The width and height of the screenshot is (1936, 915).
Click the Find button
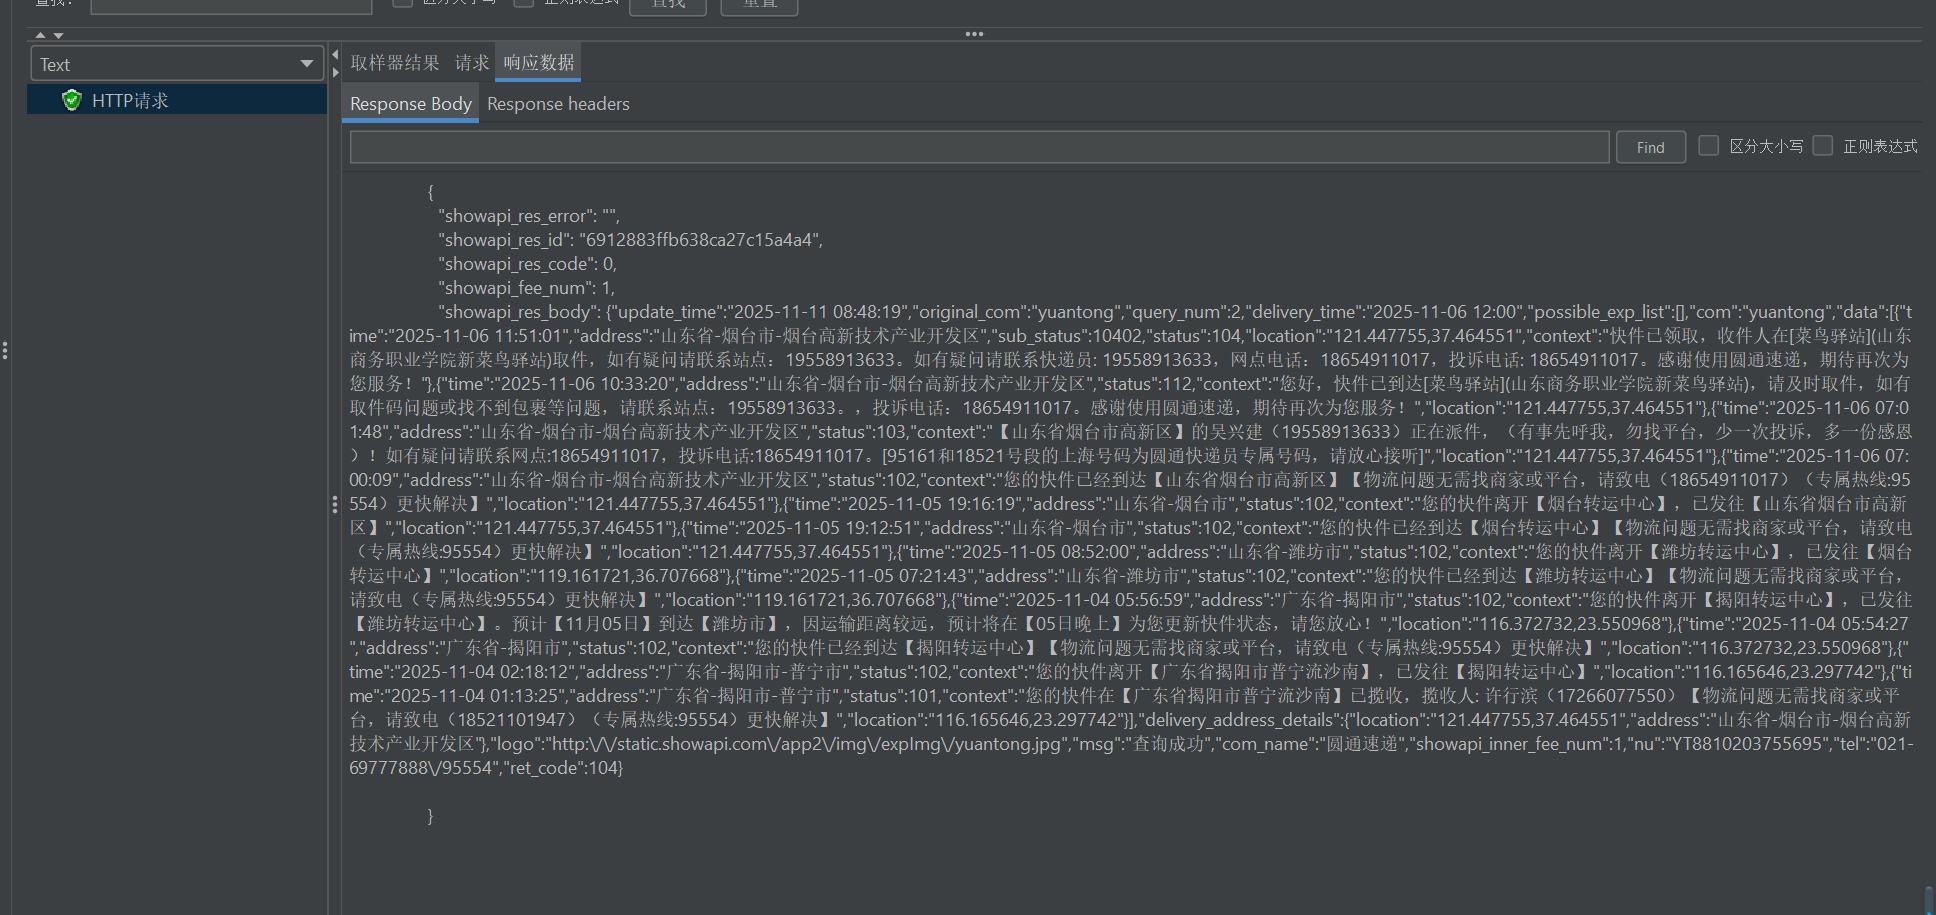[x=1650, y=147]
